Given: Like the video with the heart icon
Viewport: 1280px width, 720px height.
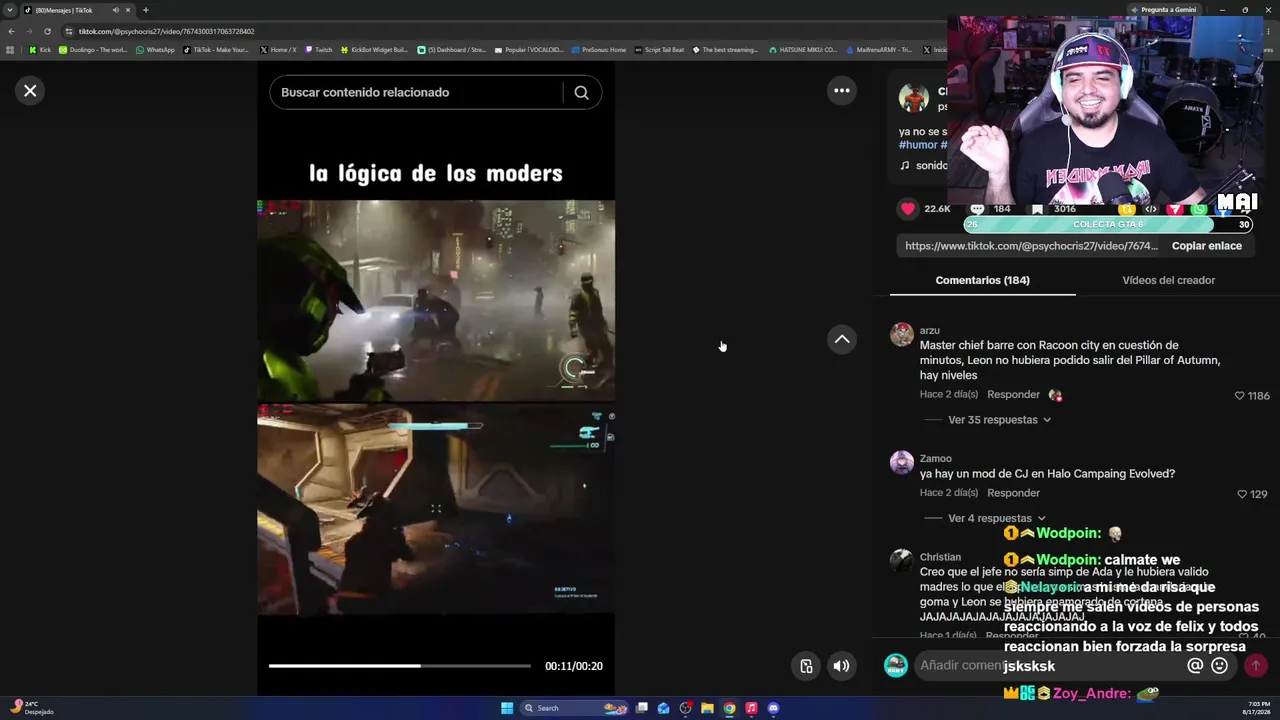Looking at the screenshot, I should (908, 209).
